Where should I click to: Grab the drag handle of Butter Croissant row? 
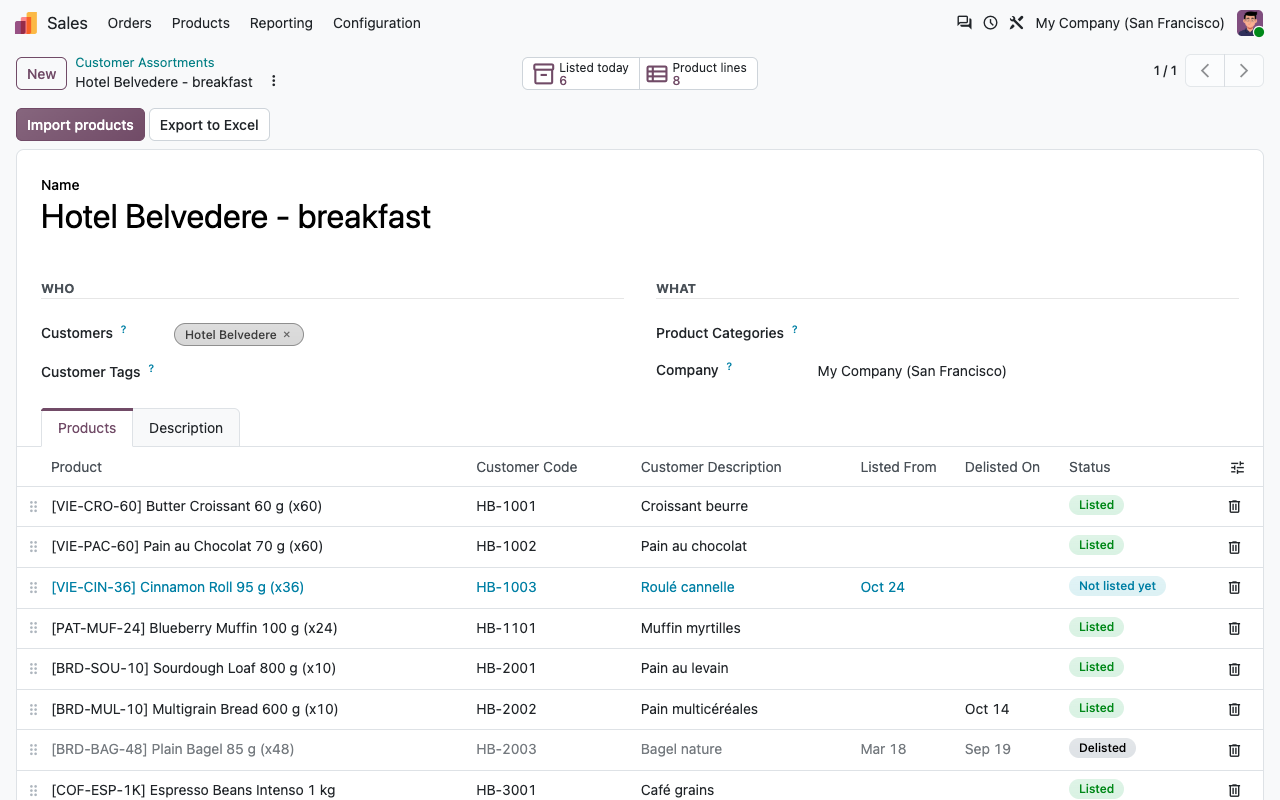[x=33, y=507]
